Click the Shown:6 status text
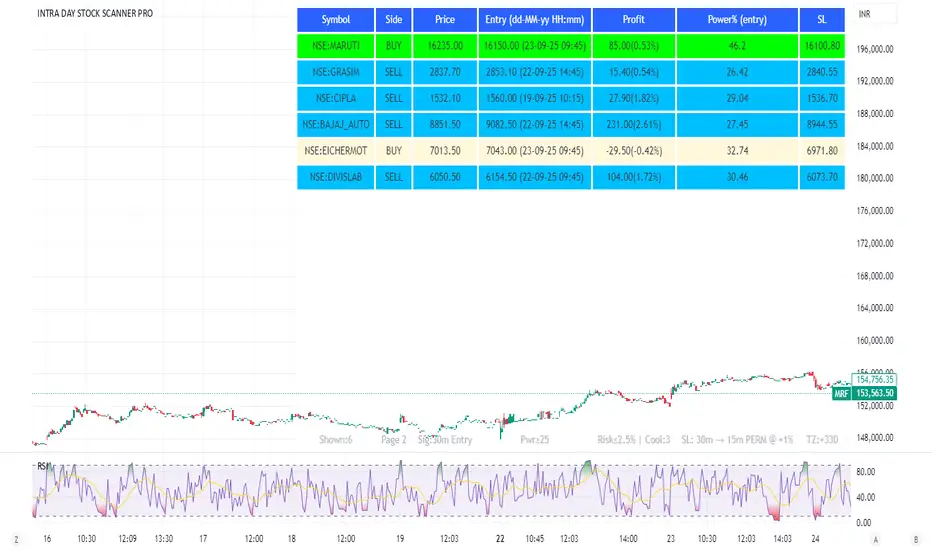Image resolution: width=932 pixels, height=550 pixels. tap(336, 440)
